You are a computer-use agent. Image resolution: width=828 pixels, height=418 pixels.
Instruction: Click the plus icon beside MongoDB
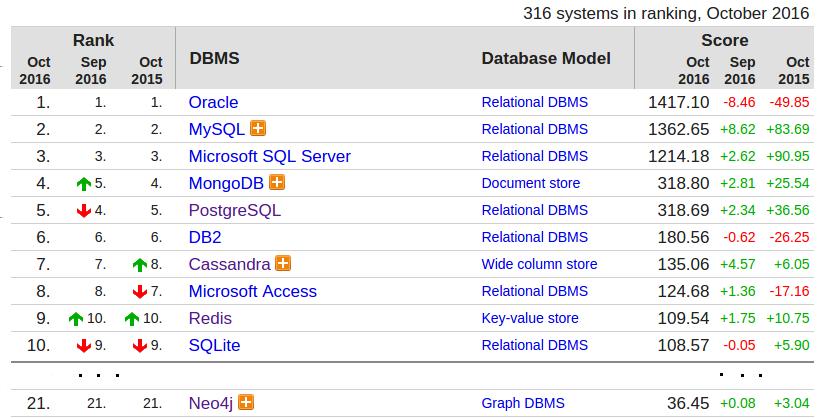tap(277, 182)
